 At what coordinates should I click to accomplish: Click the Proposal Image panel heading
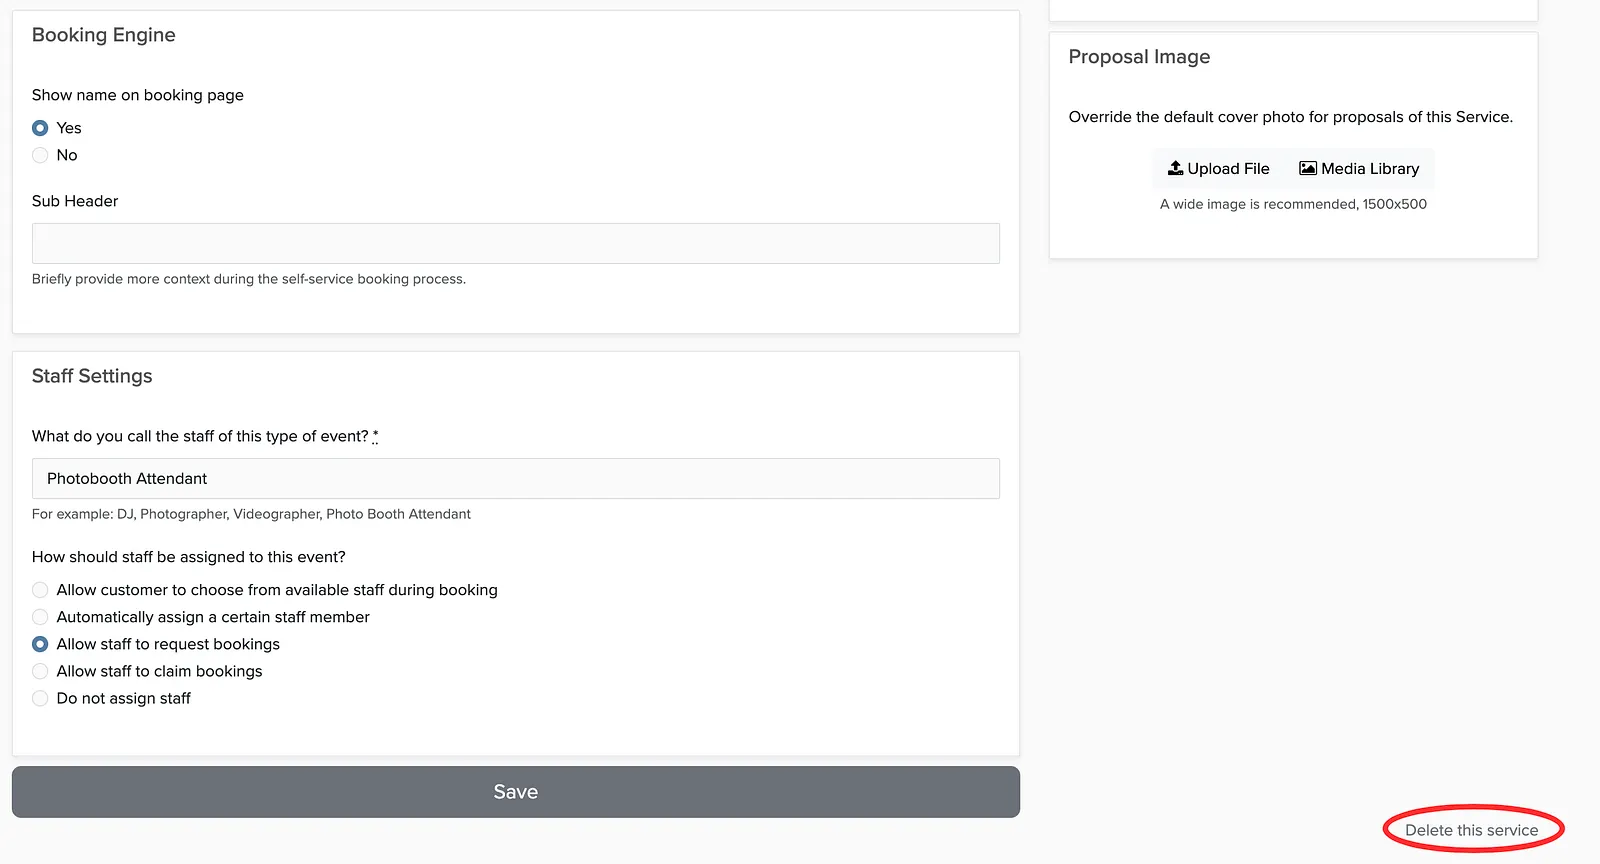click(x=1139, y=57)
